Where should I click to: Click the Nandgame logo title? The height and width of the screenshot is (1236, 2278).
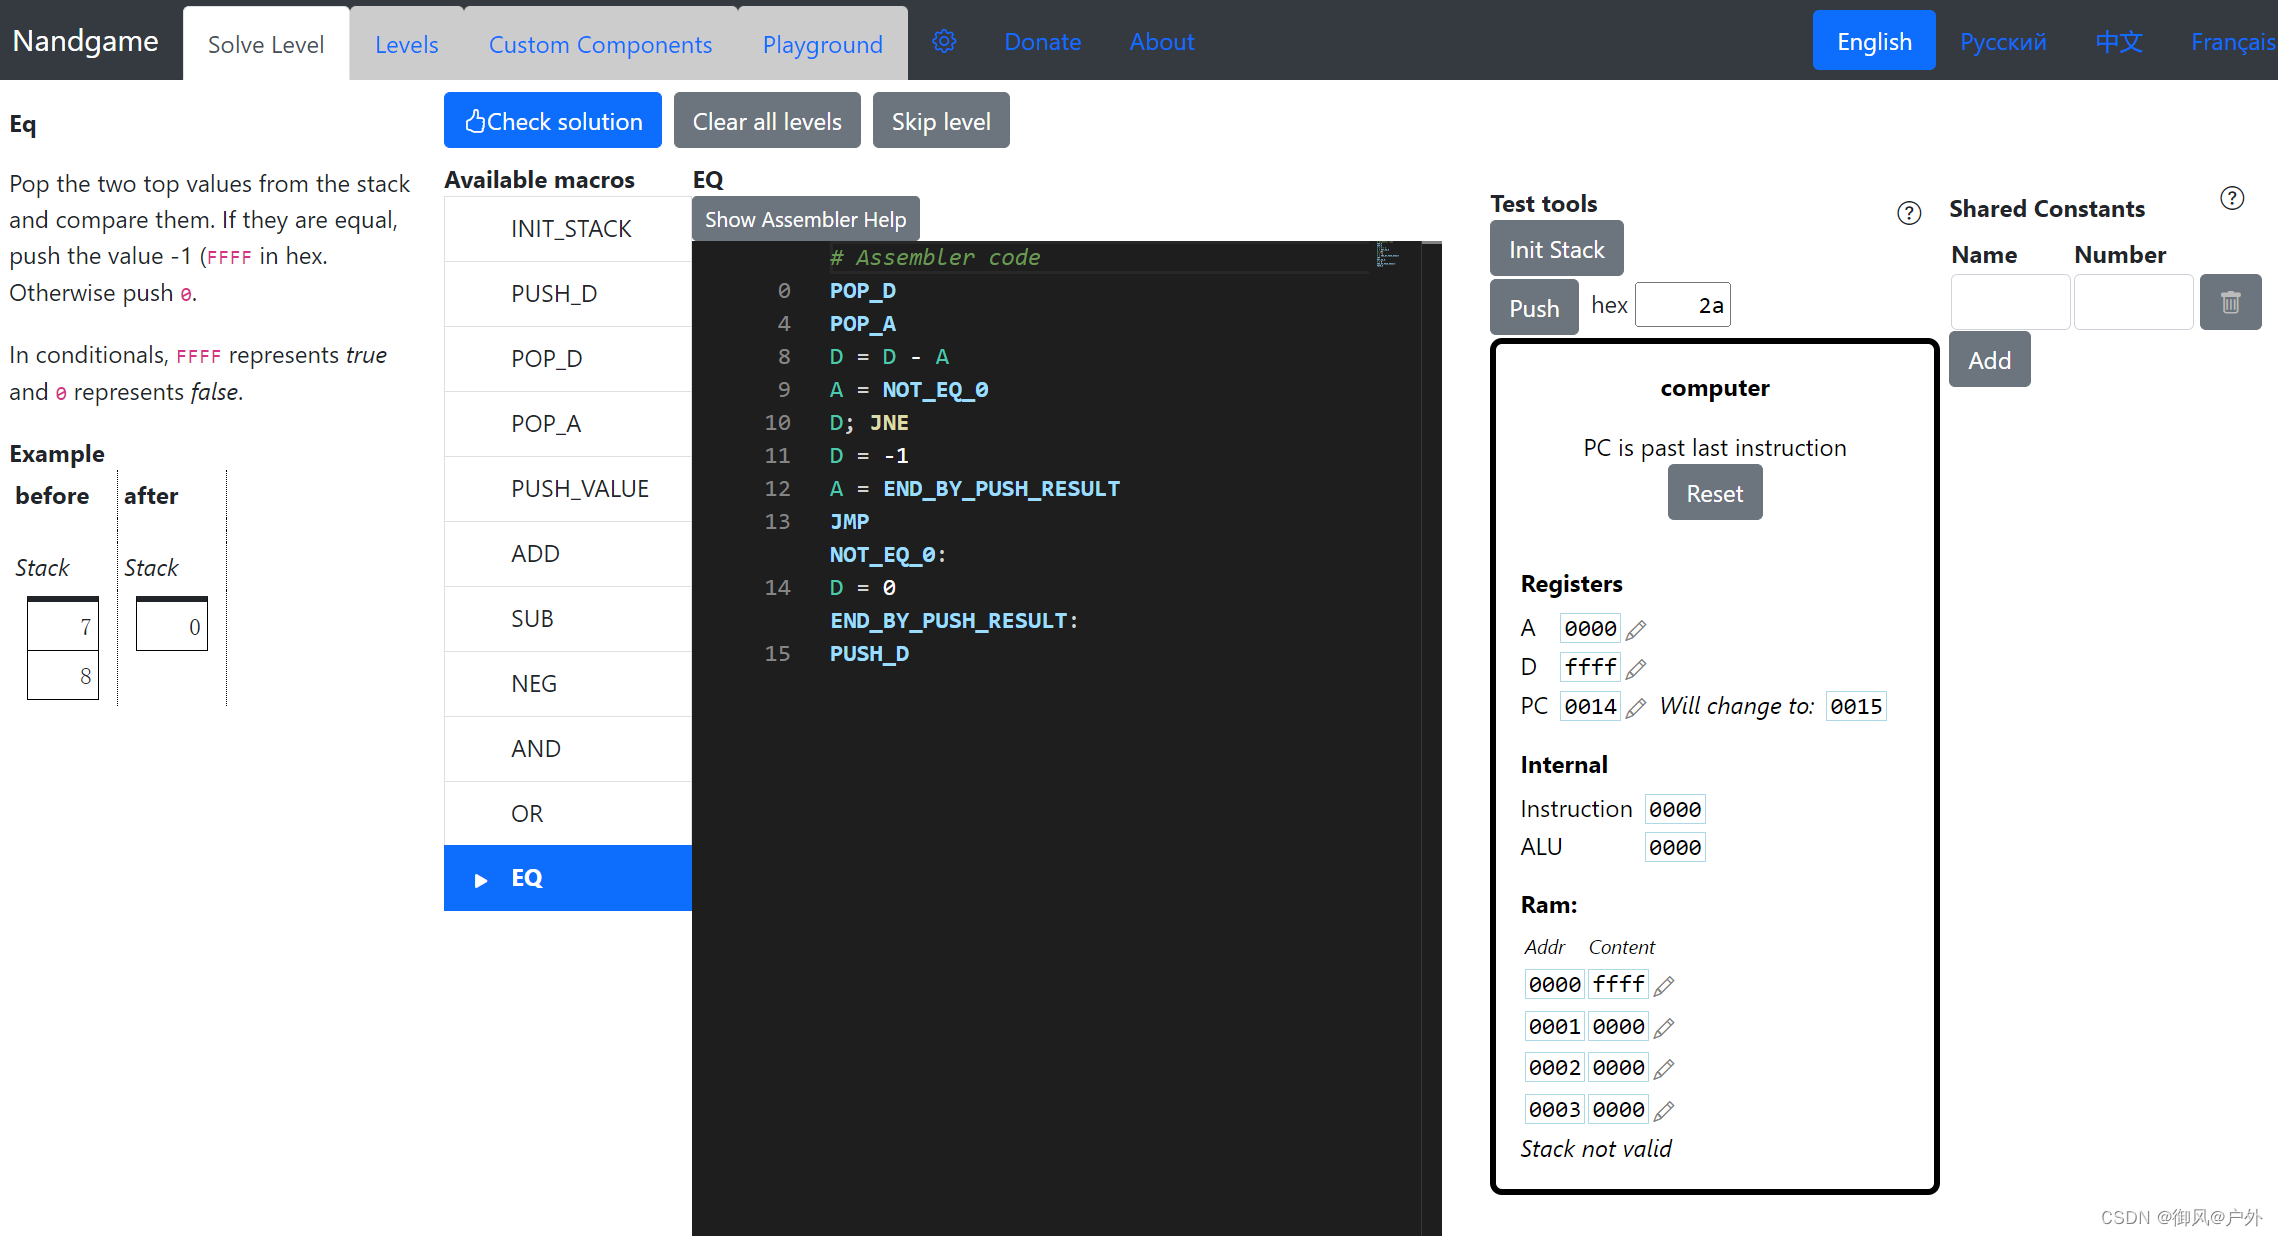click(85, 40)
